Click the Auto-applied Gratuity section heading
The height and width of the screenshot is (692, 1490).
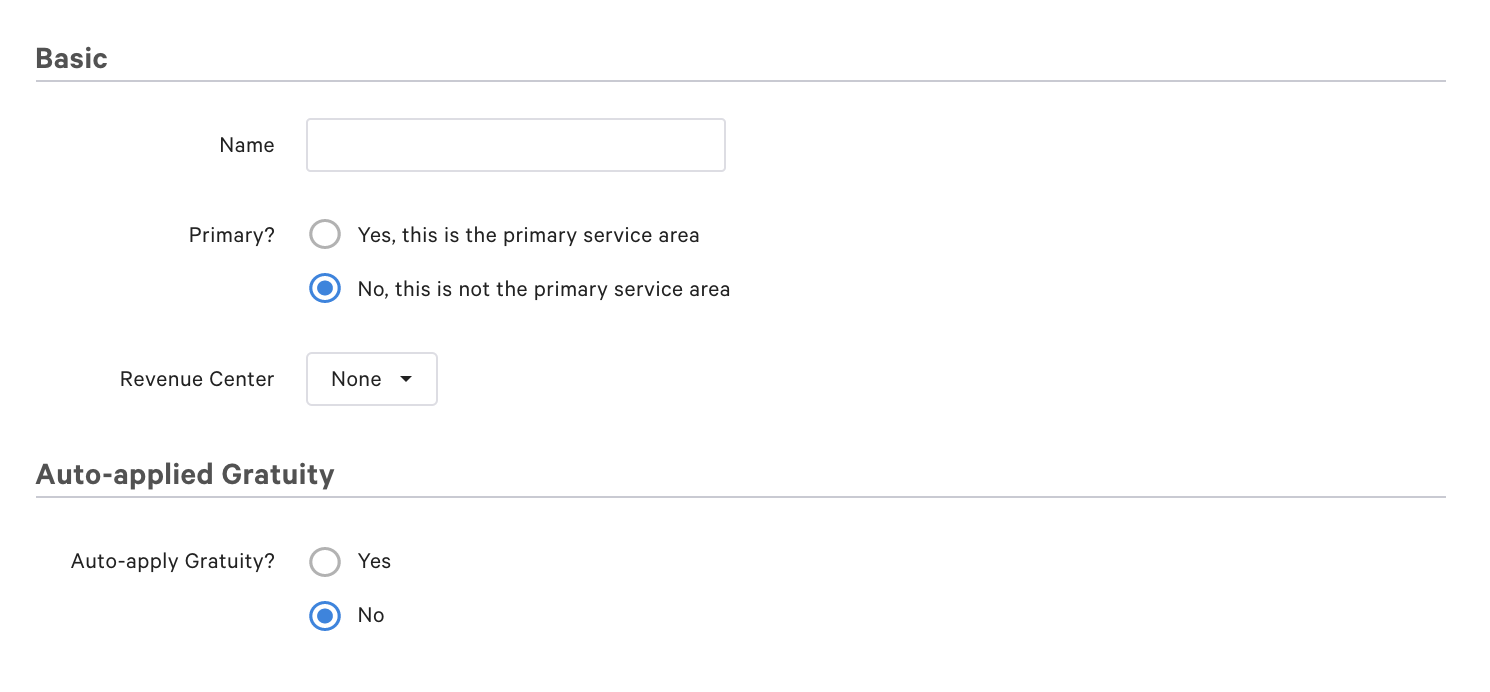tap(185, 474)
